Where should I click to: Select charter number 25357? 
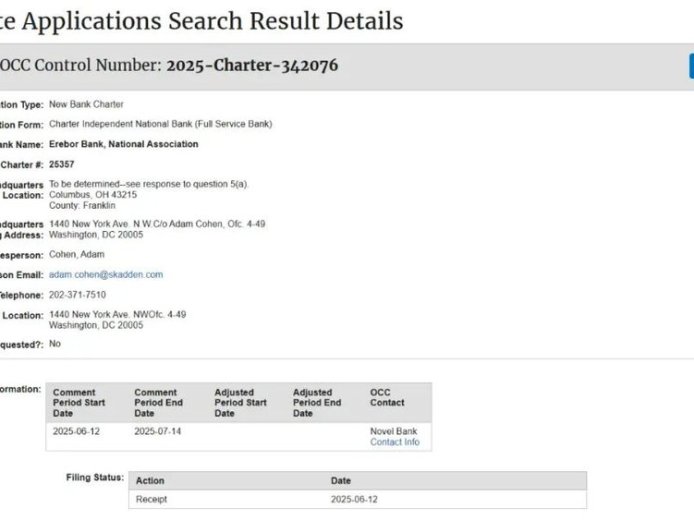coord(62,164)
